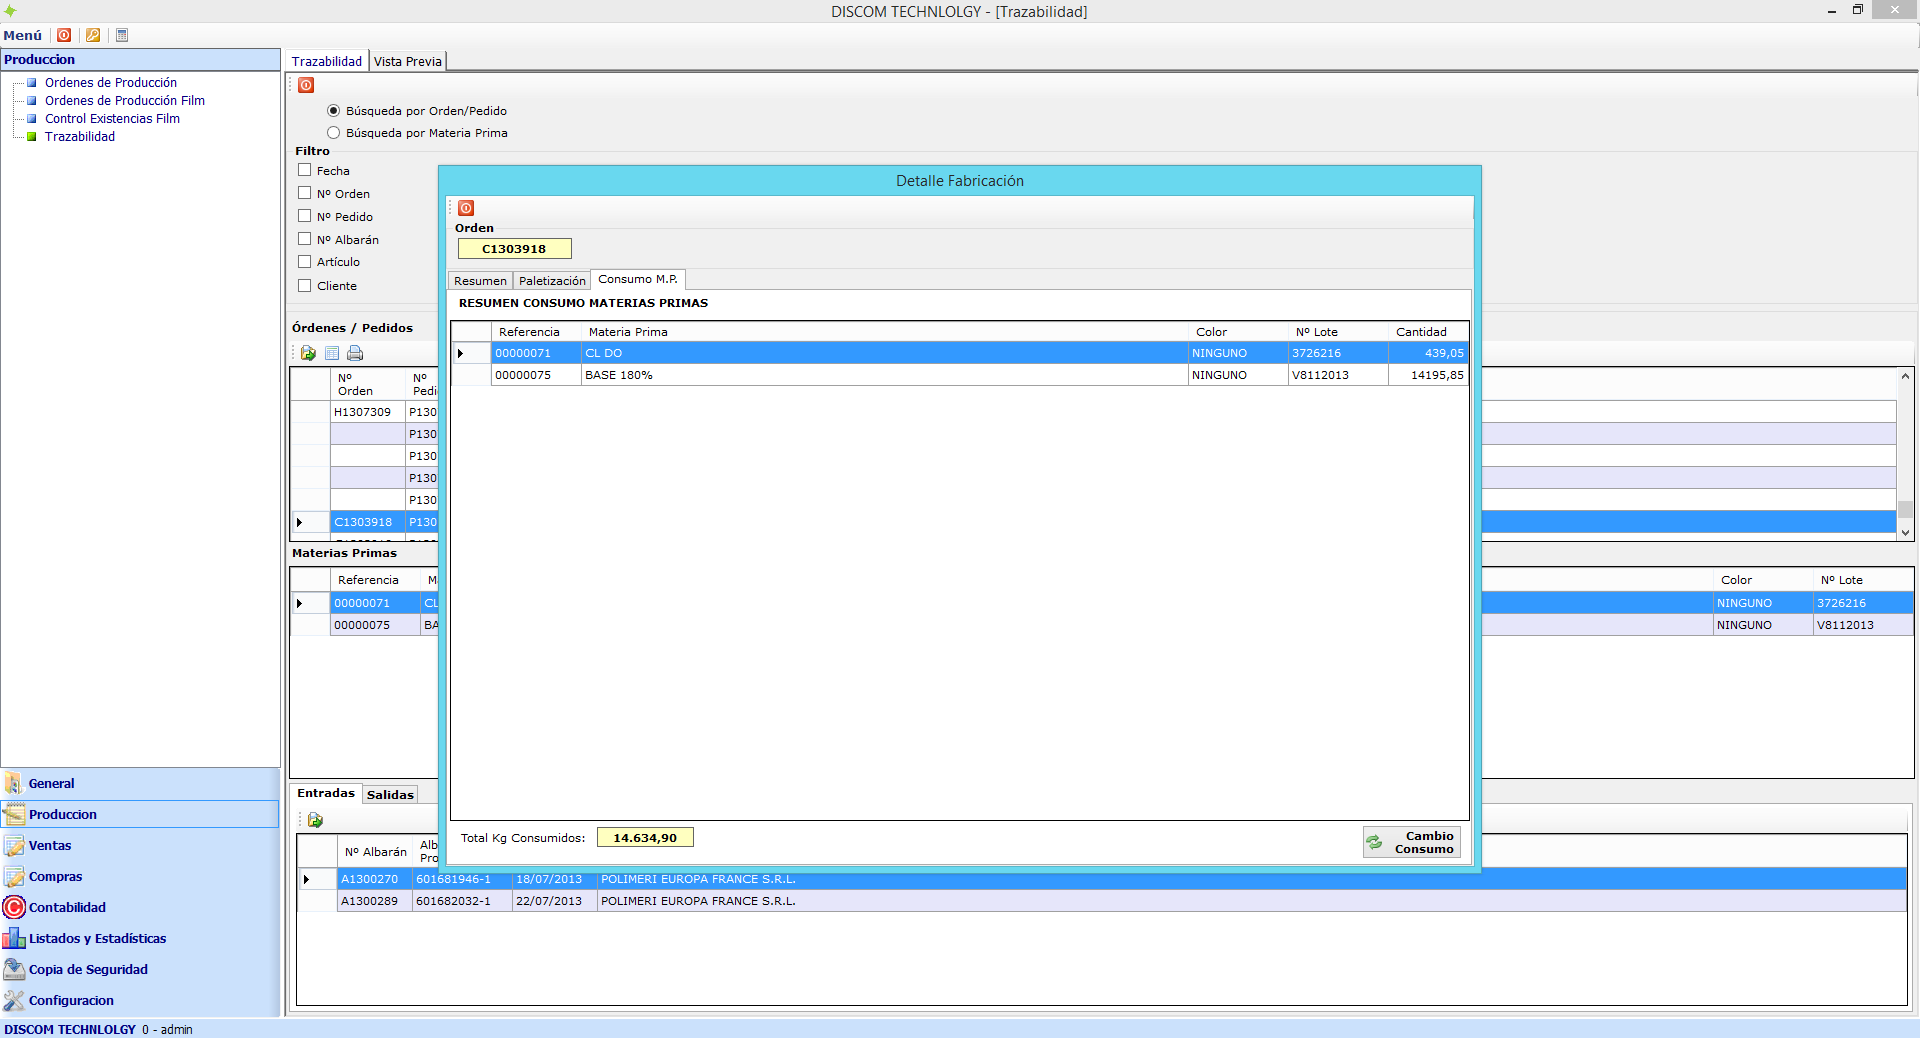Select Búsqueda por Materia Prima radio button
The width and height of the screenshot is (1920, 1038).
[334, 133]
